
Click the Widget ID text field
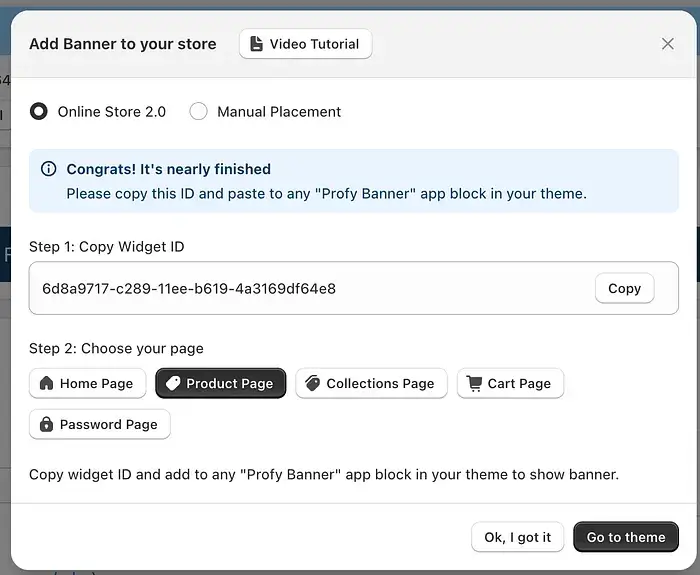click(354, 288)
